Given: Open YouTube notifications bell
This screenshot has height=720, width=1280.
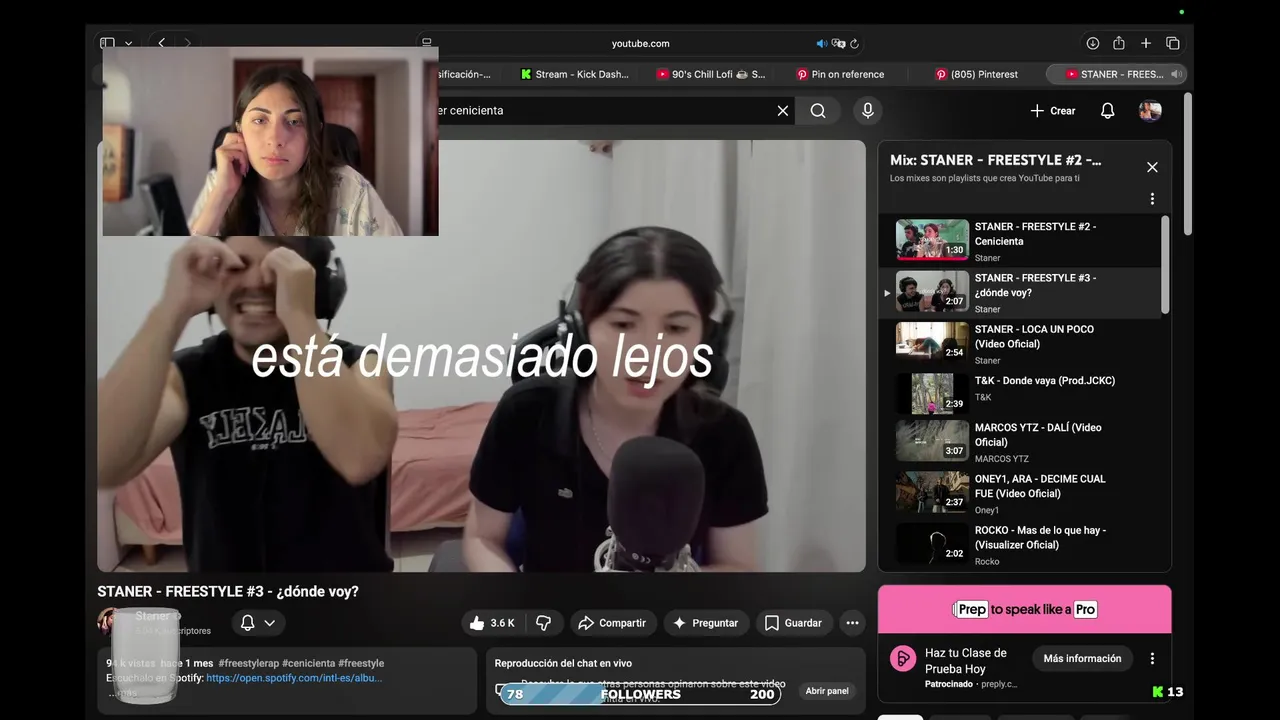Looking at the screenshot, I should pos(1107,111).
